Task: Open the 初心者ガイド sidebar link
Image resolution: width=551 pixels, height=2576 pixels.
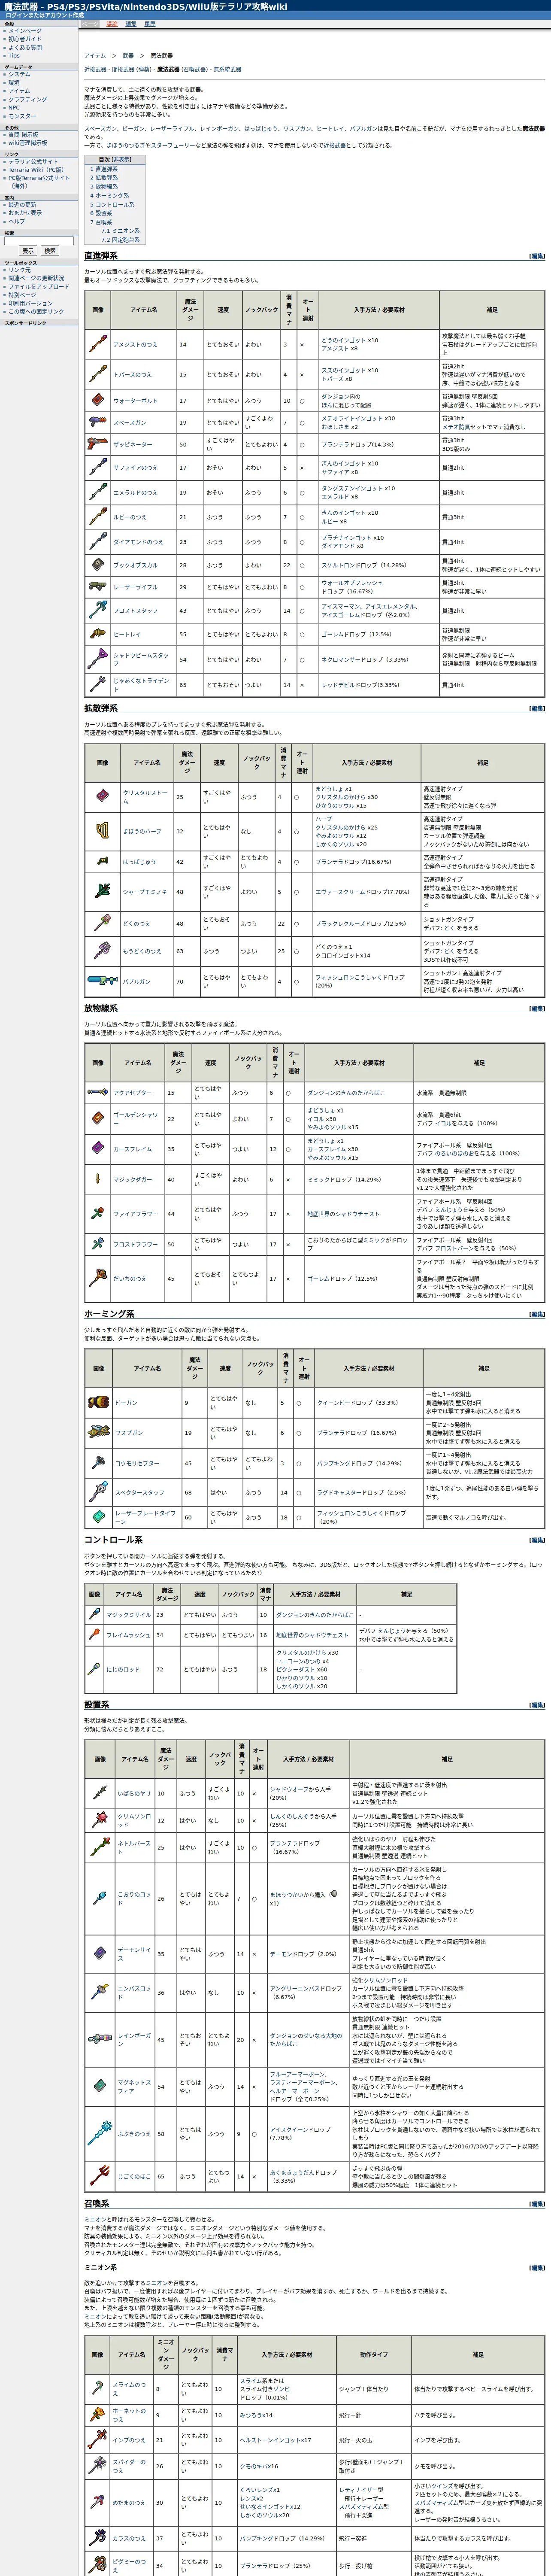Action: click(25, 39)
